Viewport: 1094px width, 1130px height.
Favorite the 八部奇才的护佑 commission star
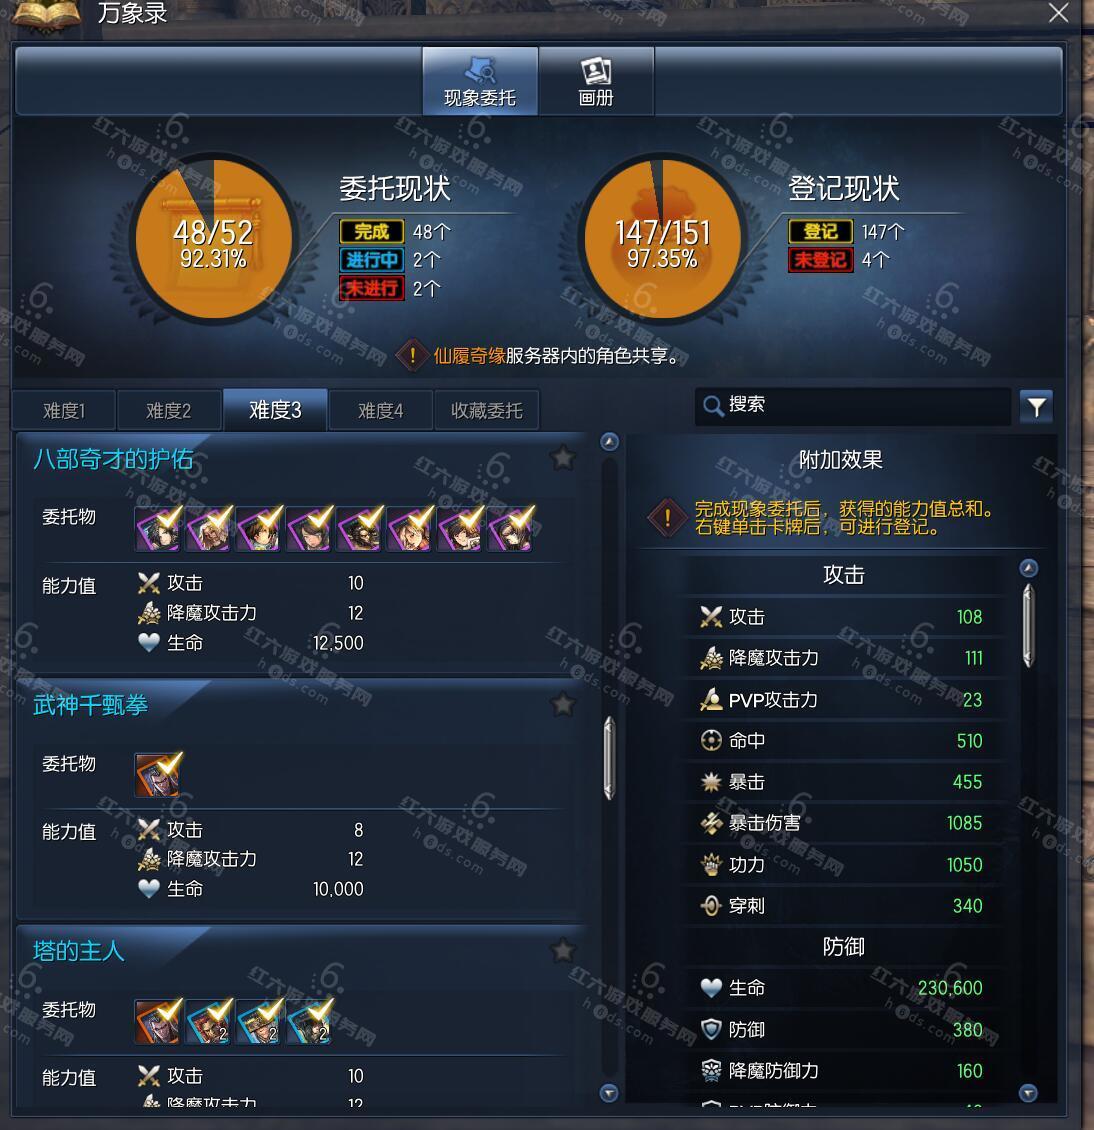[563, 458]
